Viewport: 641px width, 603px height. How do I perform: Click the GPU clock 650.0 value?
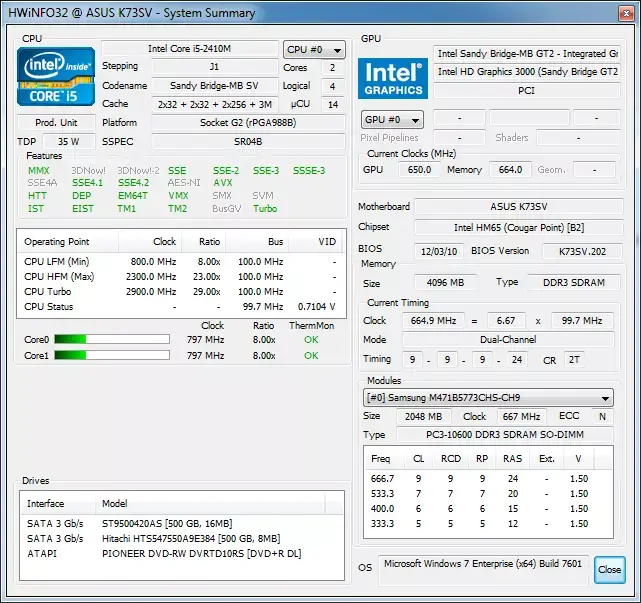(x=419, y=170)
